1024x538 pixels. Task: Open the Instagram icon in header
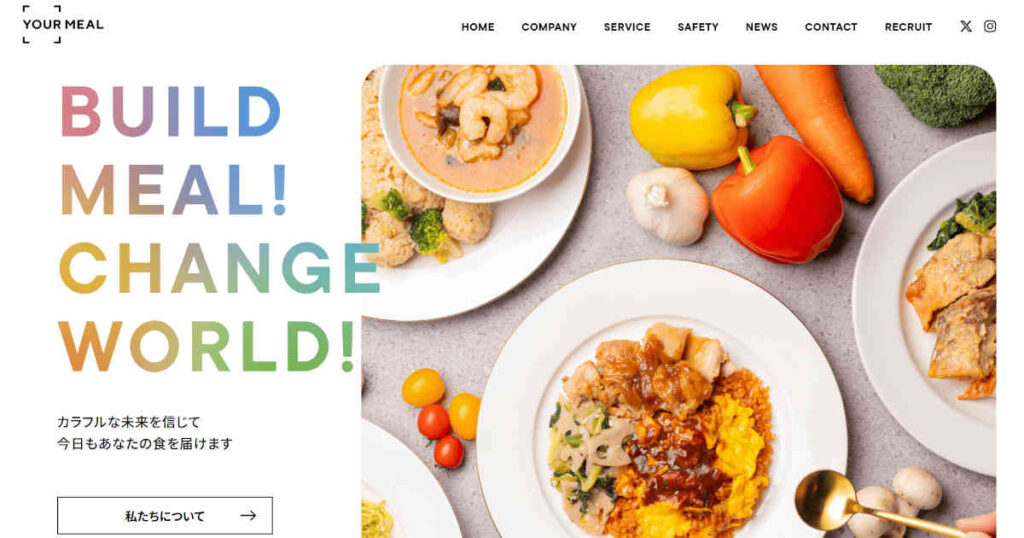point(990,26)
